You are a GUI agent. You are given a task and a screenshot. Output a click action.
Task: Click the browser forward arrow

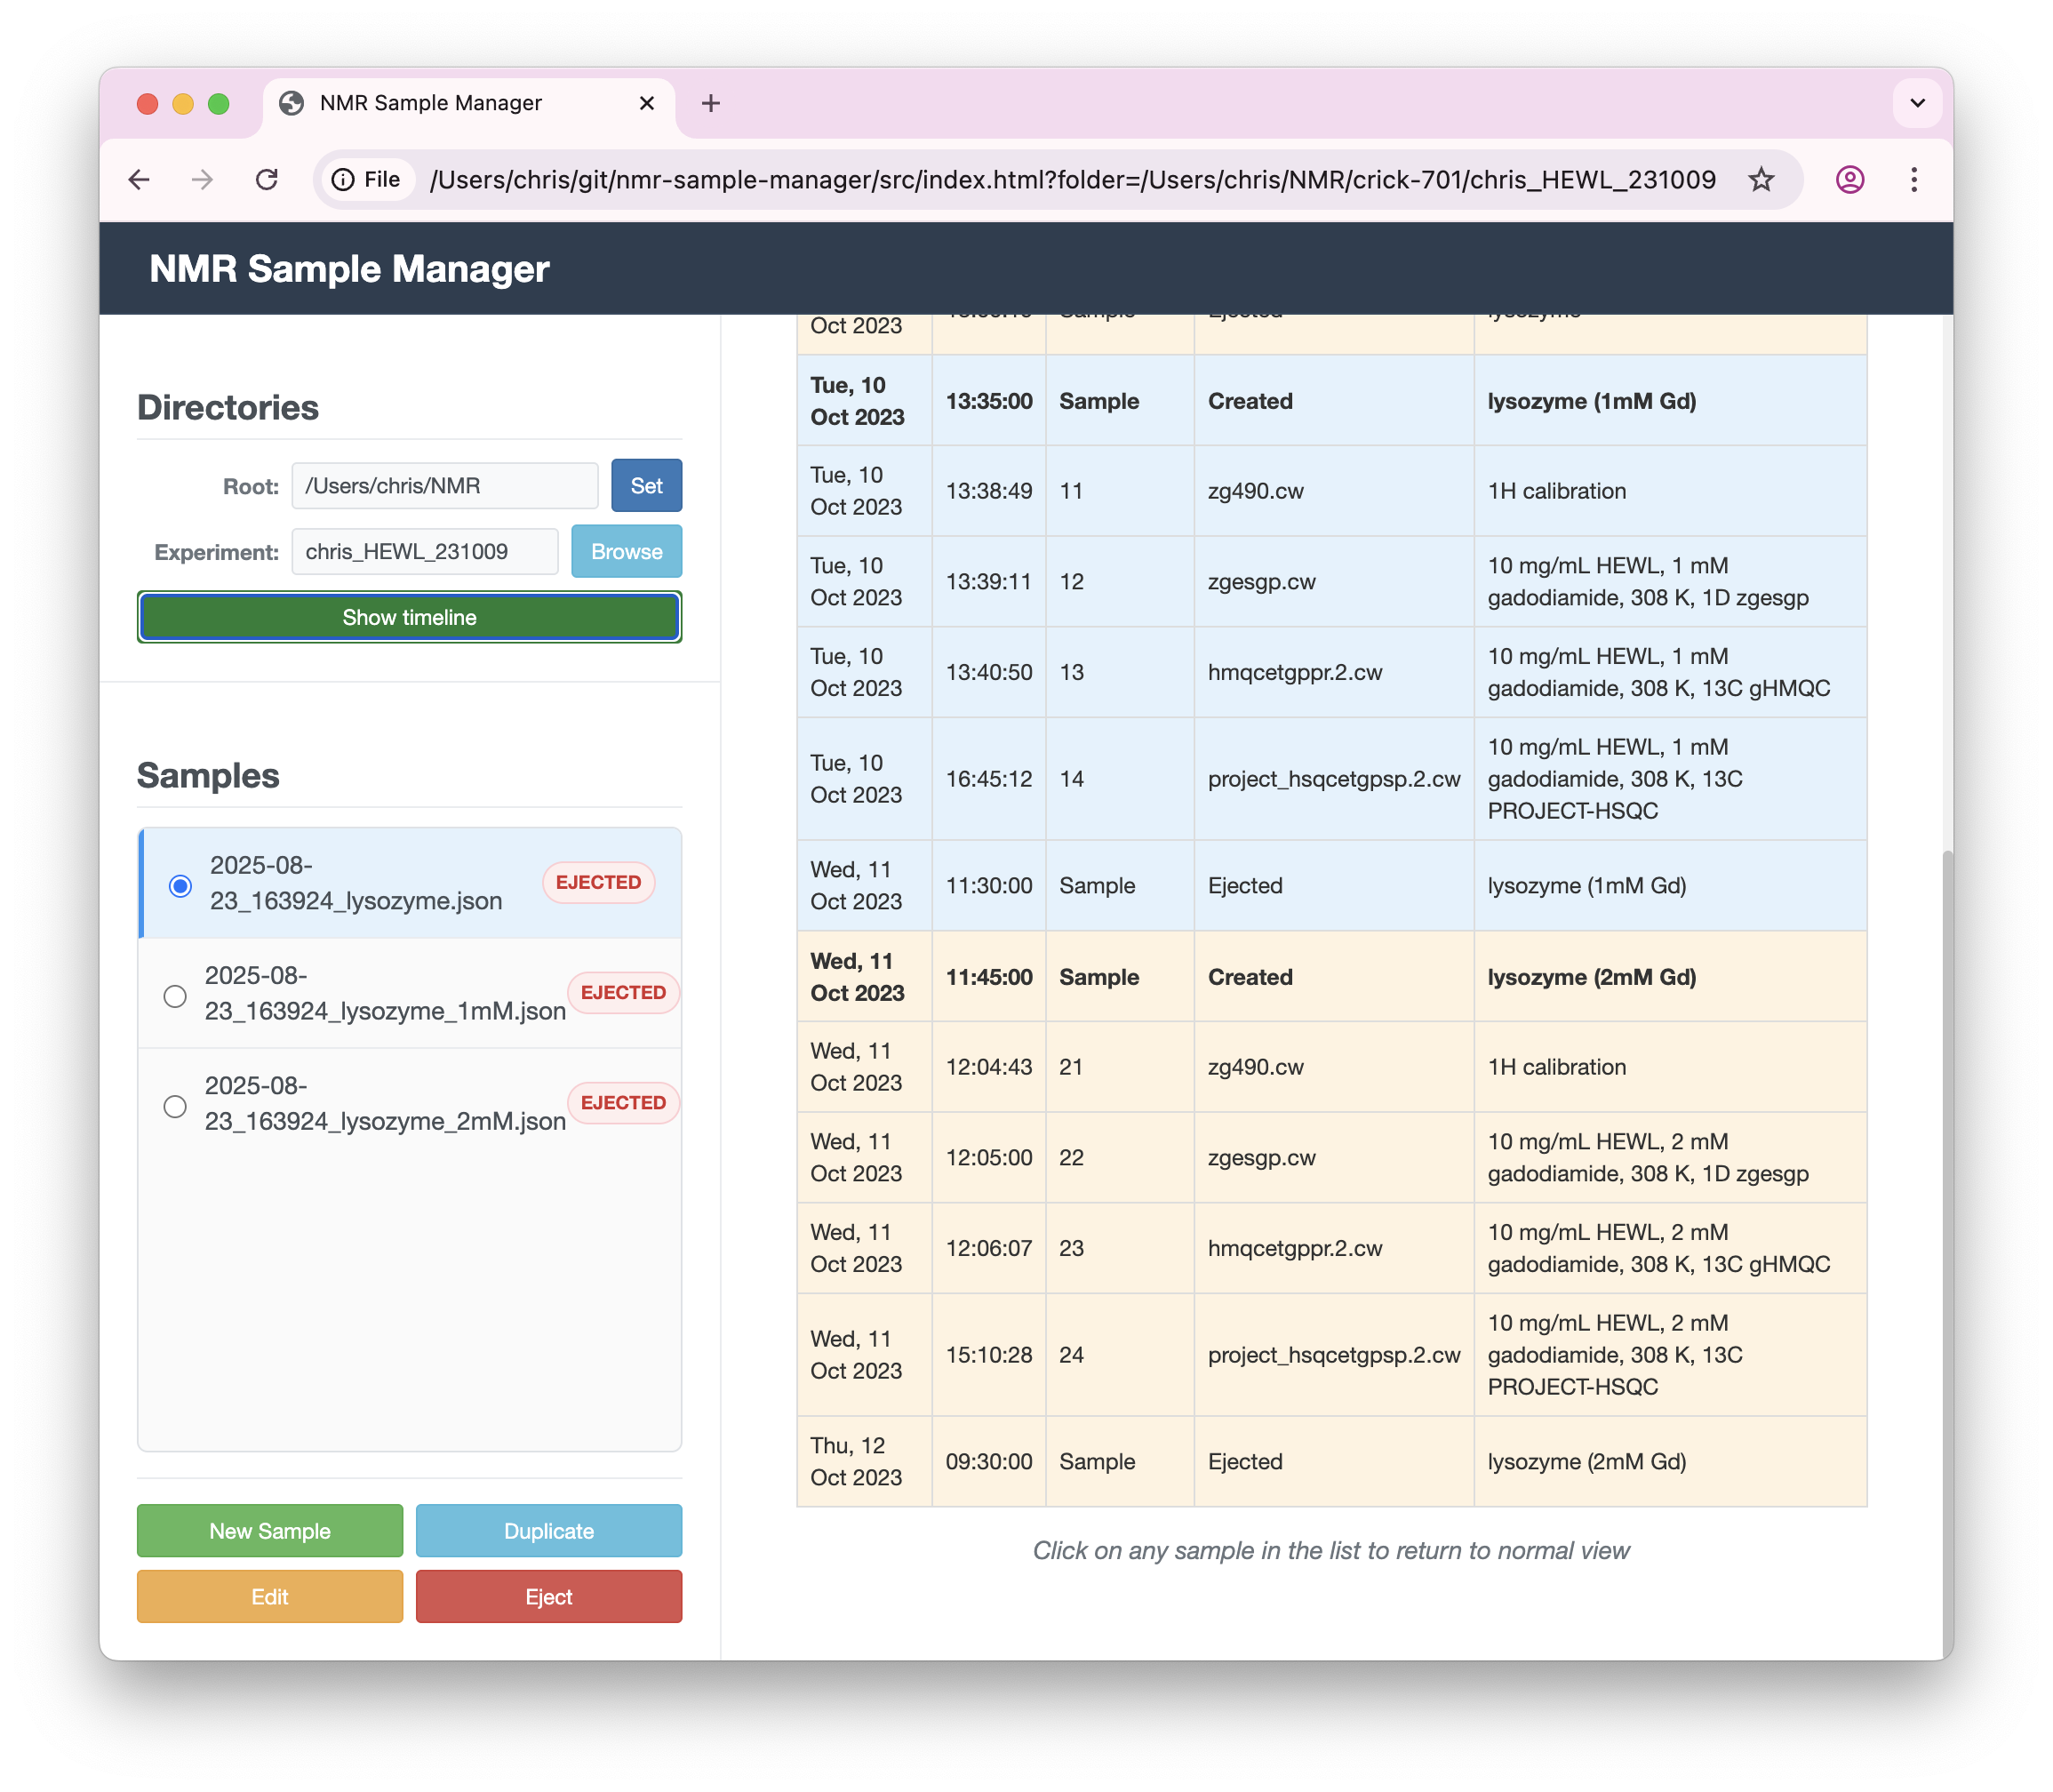click(x=202, y=179)
